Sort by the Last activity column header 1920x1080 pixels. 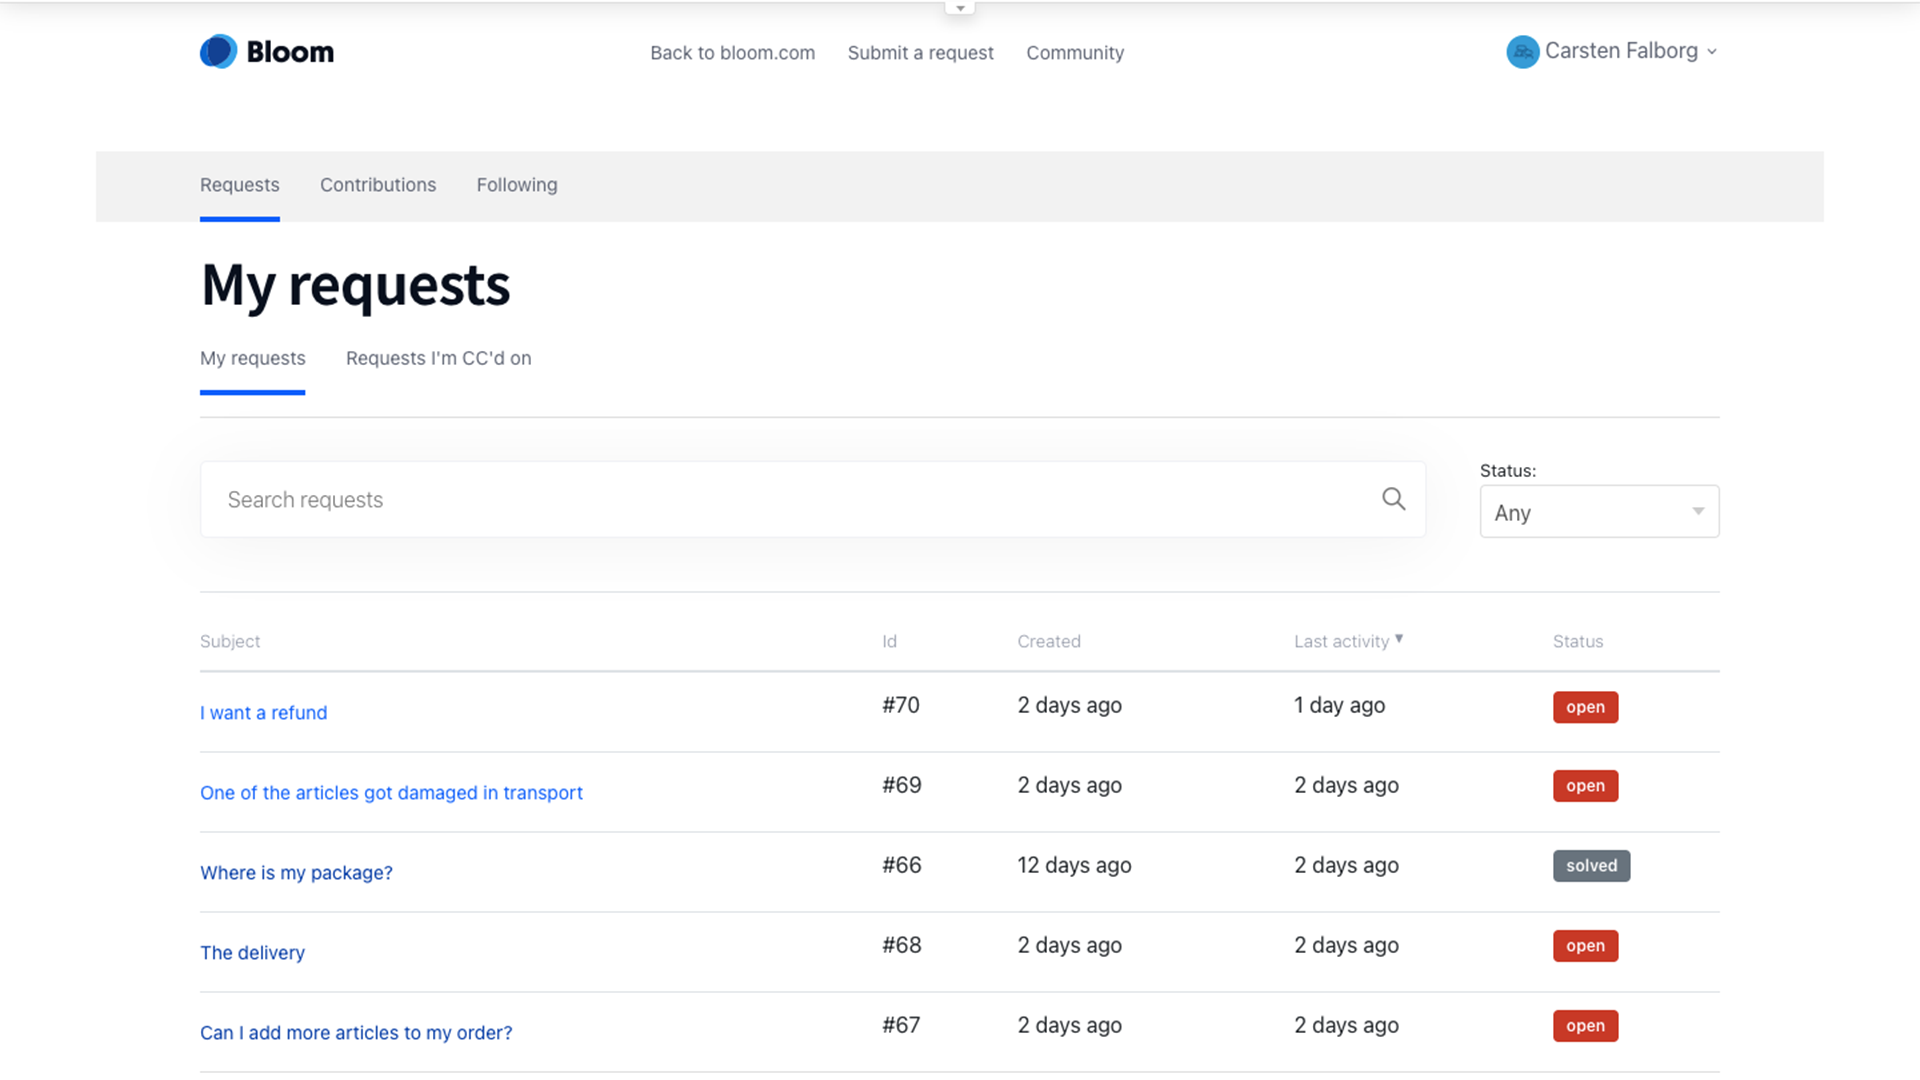click(x=1342, y=642)
